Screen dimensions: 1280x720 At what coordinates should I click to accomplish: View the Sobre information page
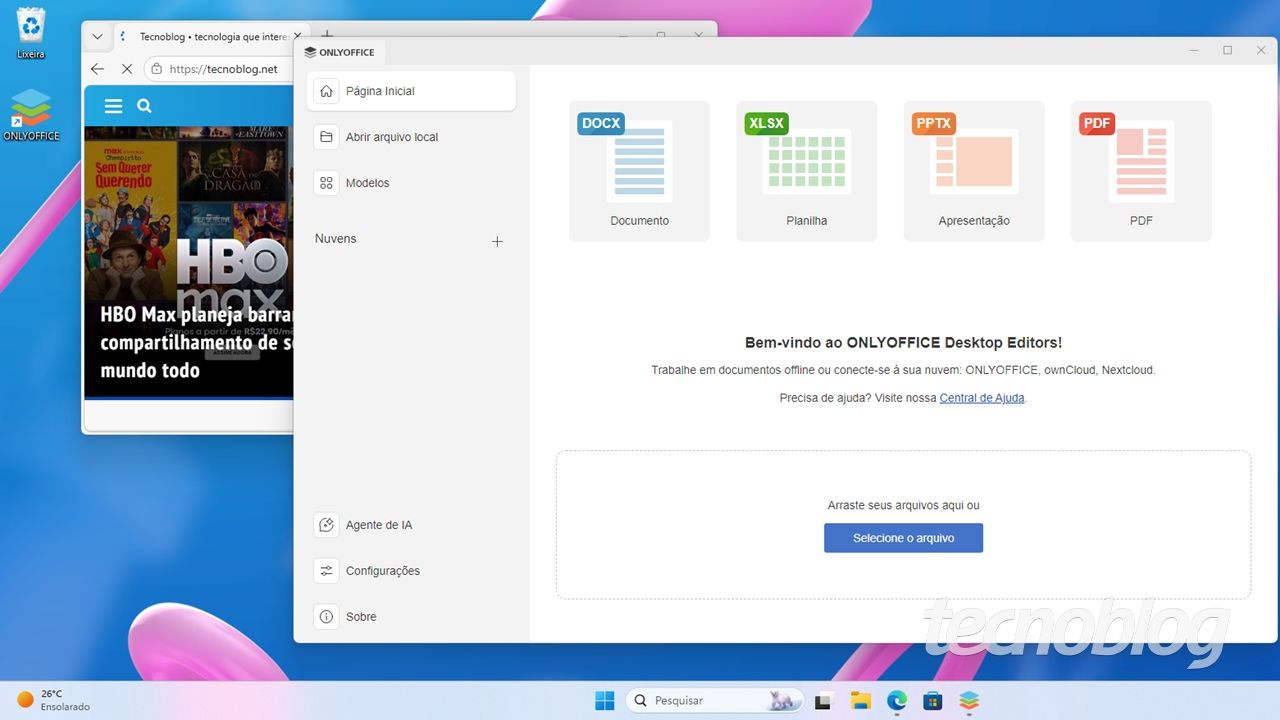click(x=361, y=616)
